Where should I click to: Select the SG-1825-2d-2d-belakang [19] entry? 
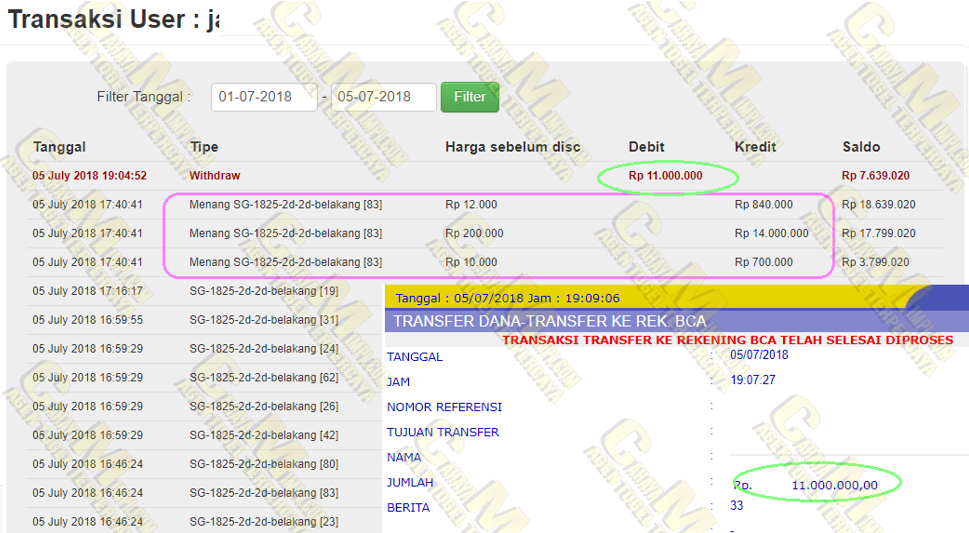point(264,291)
